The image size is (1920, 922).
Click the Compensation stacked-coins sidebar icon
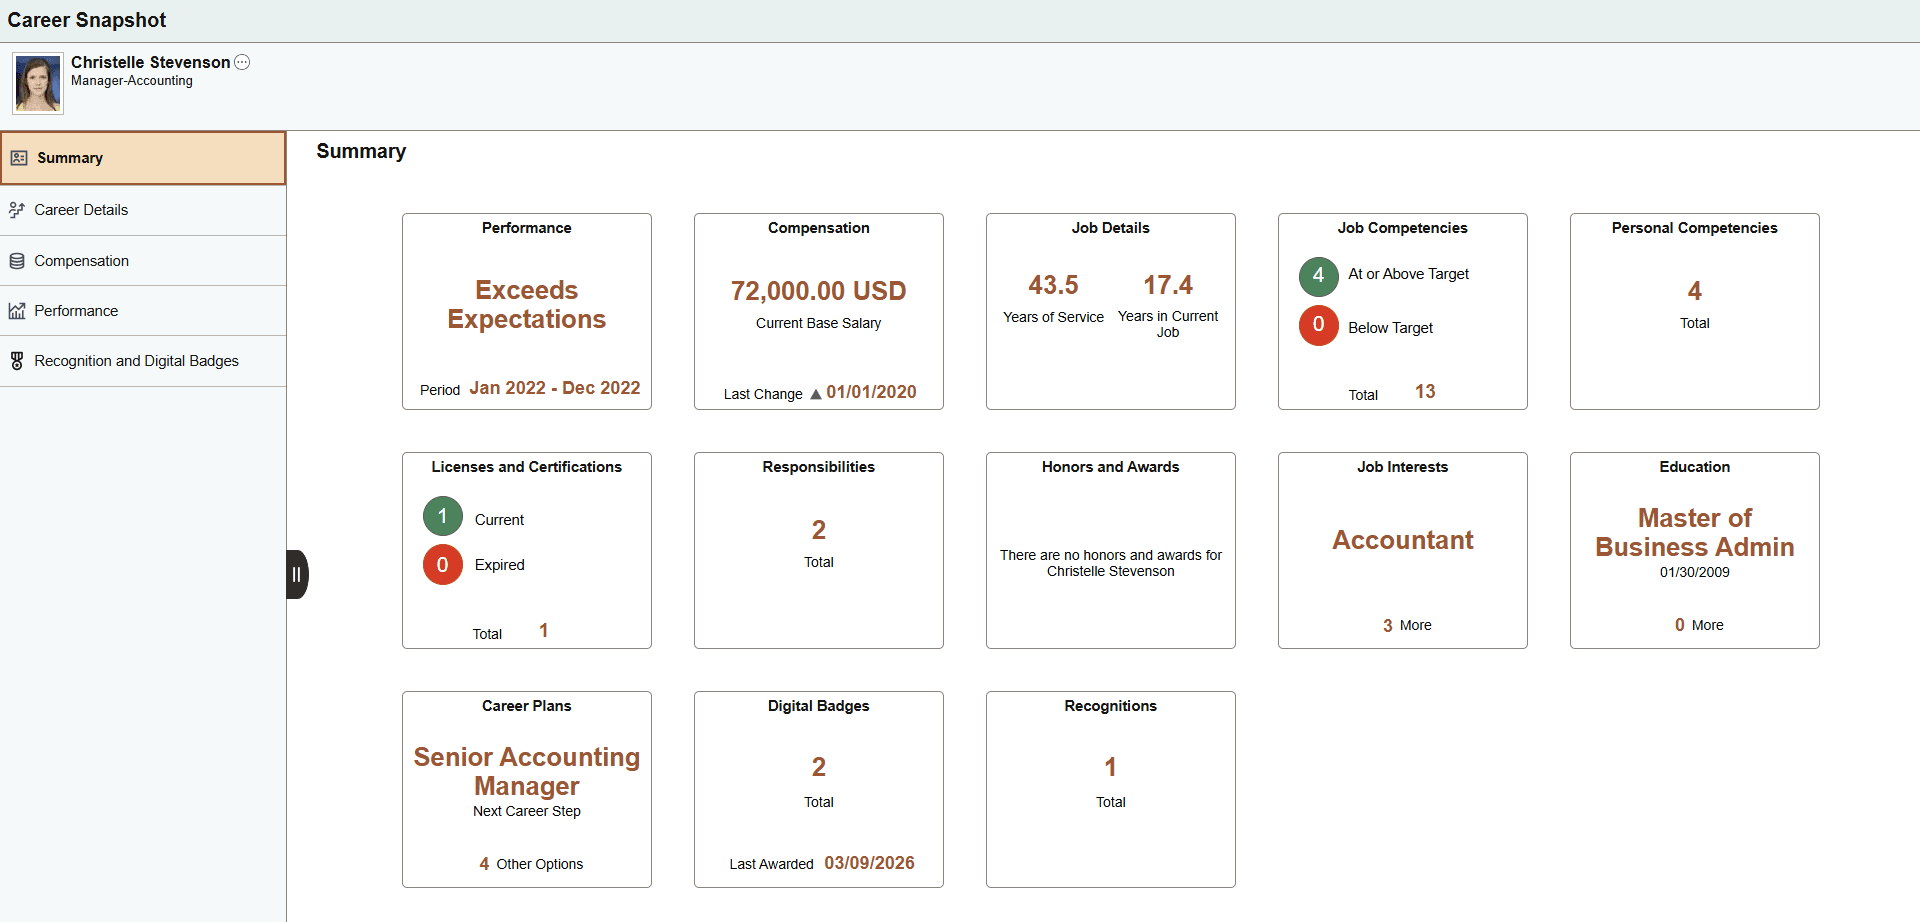click(x=17, y=261)
